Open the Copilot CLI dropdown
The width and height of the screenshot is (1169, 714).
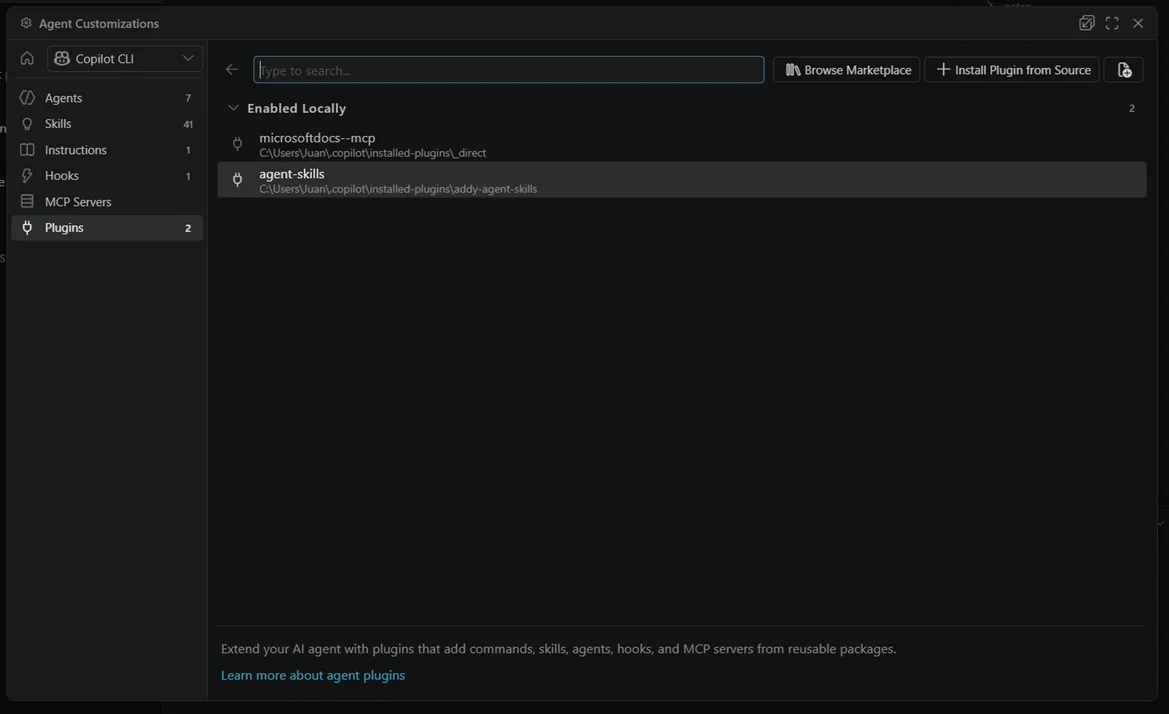coord(125,58)
